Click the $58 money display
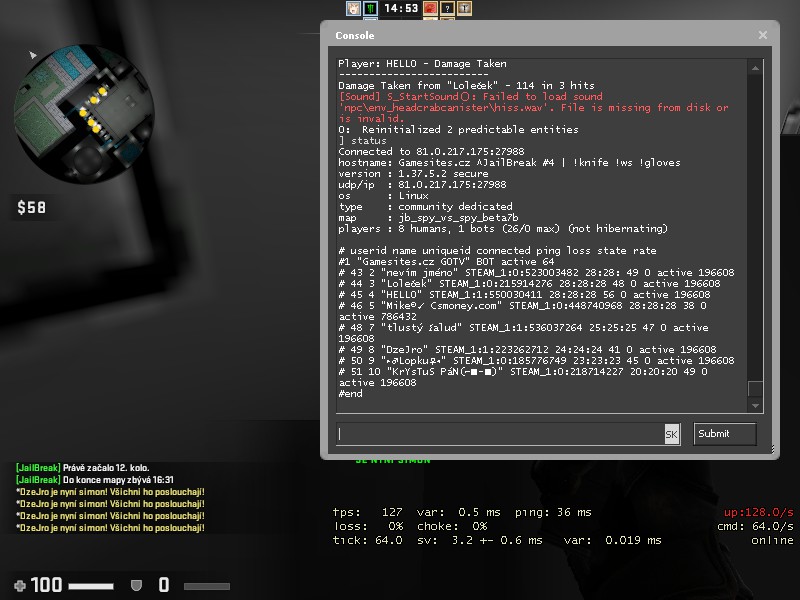 [31, 209]
